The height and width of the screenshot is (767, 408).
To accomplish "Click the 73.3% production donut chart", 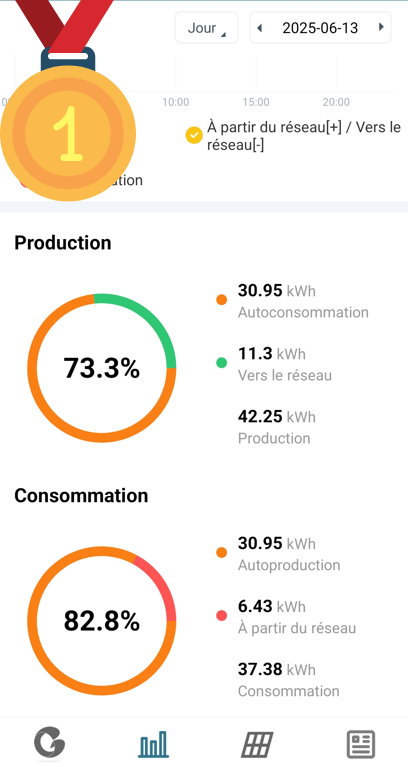I will [x=102, y=368].
